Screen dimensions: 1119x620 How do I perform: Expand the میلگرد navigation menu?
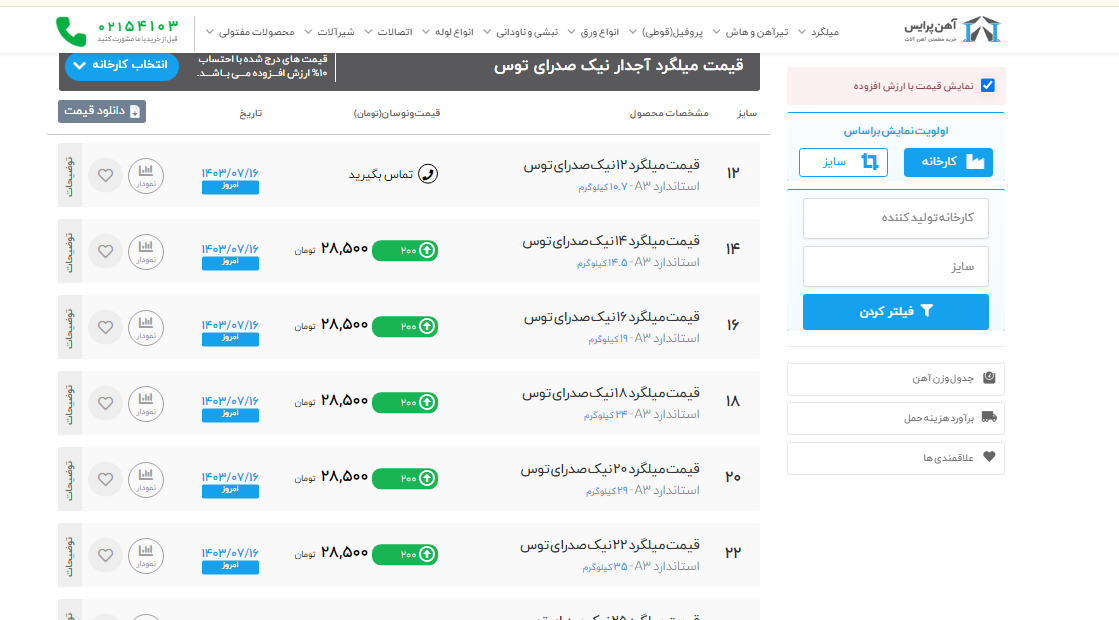click(820, 32)
